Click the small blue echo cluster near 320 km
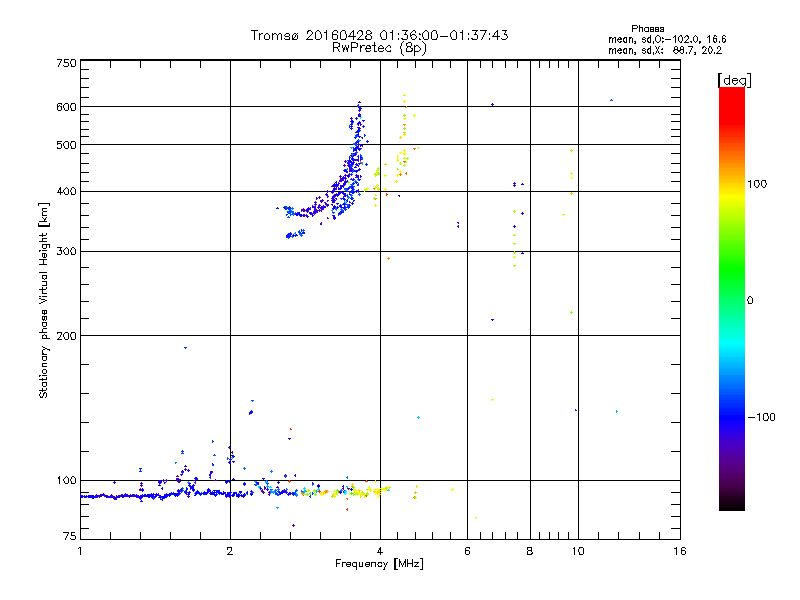This screenshot has height=600, width=800. (x=295, y=234)
